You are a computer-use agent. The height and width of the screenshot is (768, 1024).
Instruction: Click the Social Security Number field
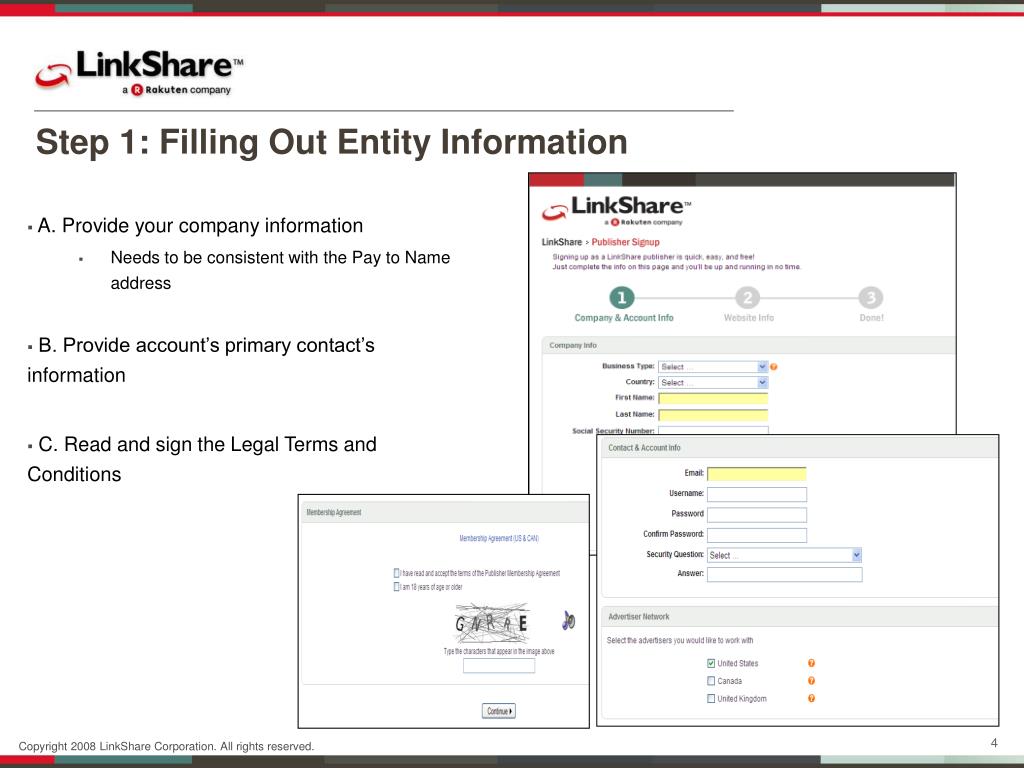[713, 430]
